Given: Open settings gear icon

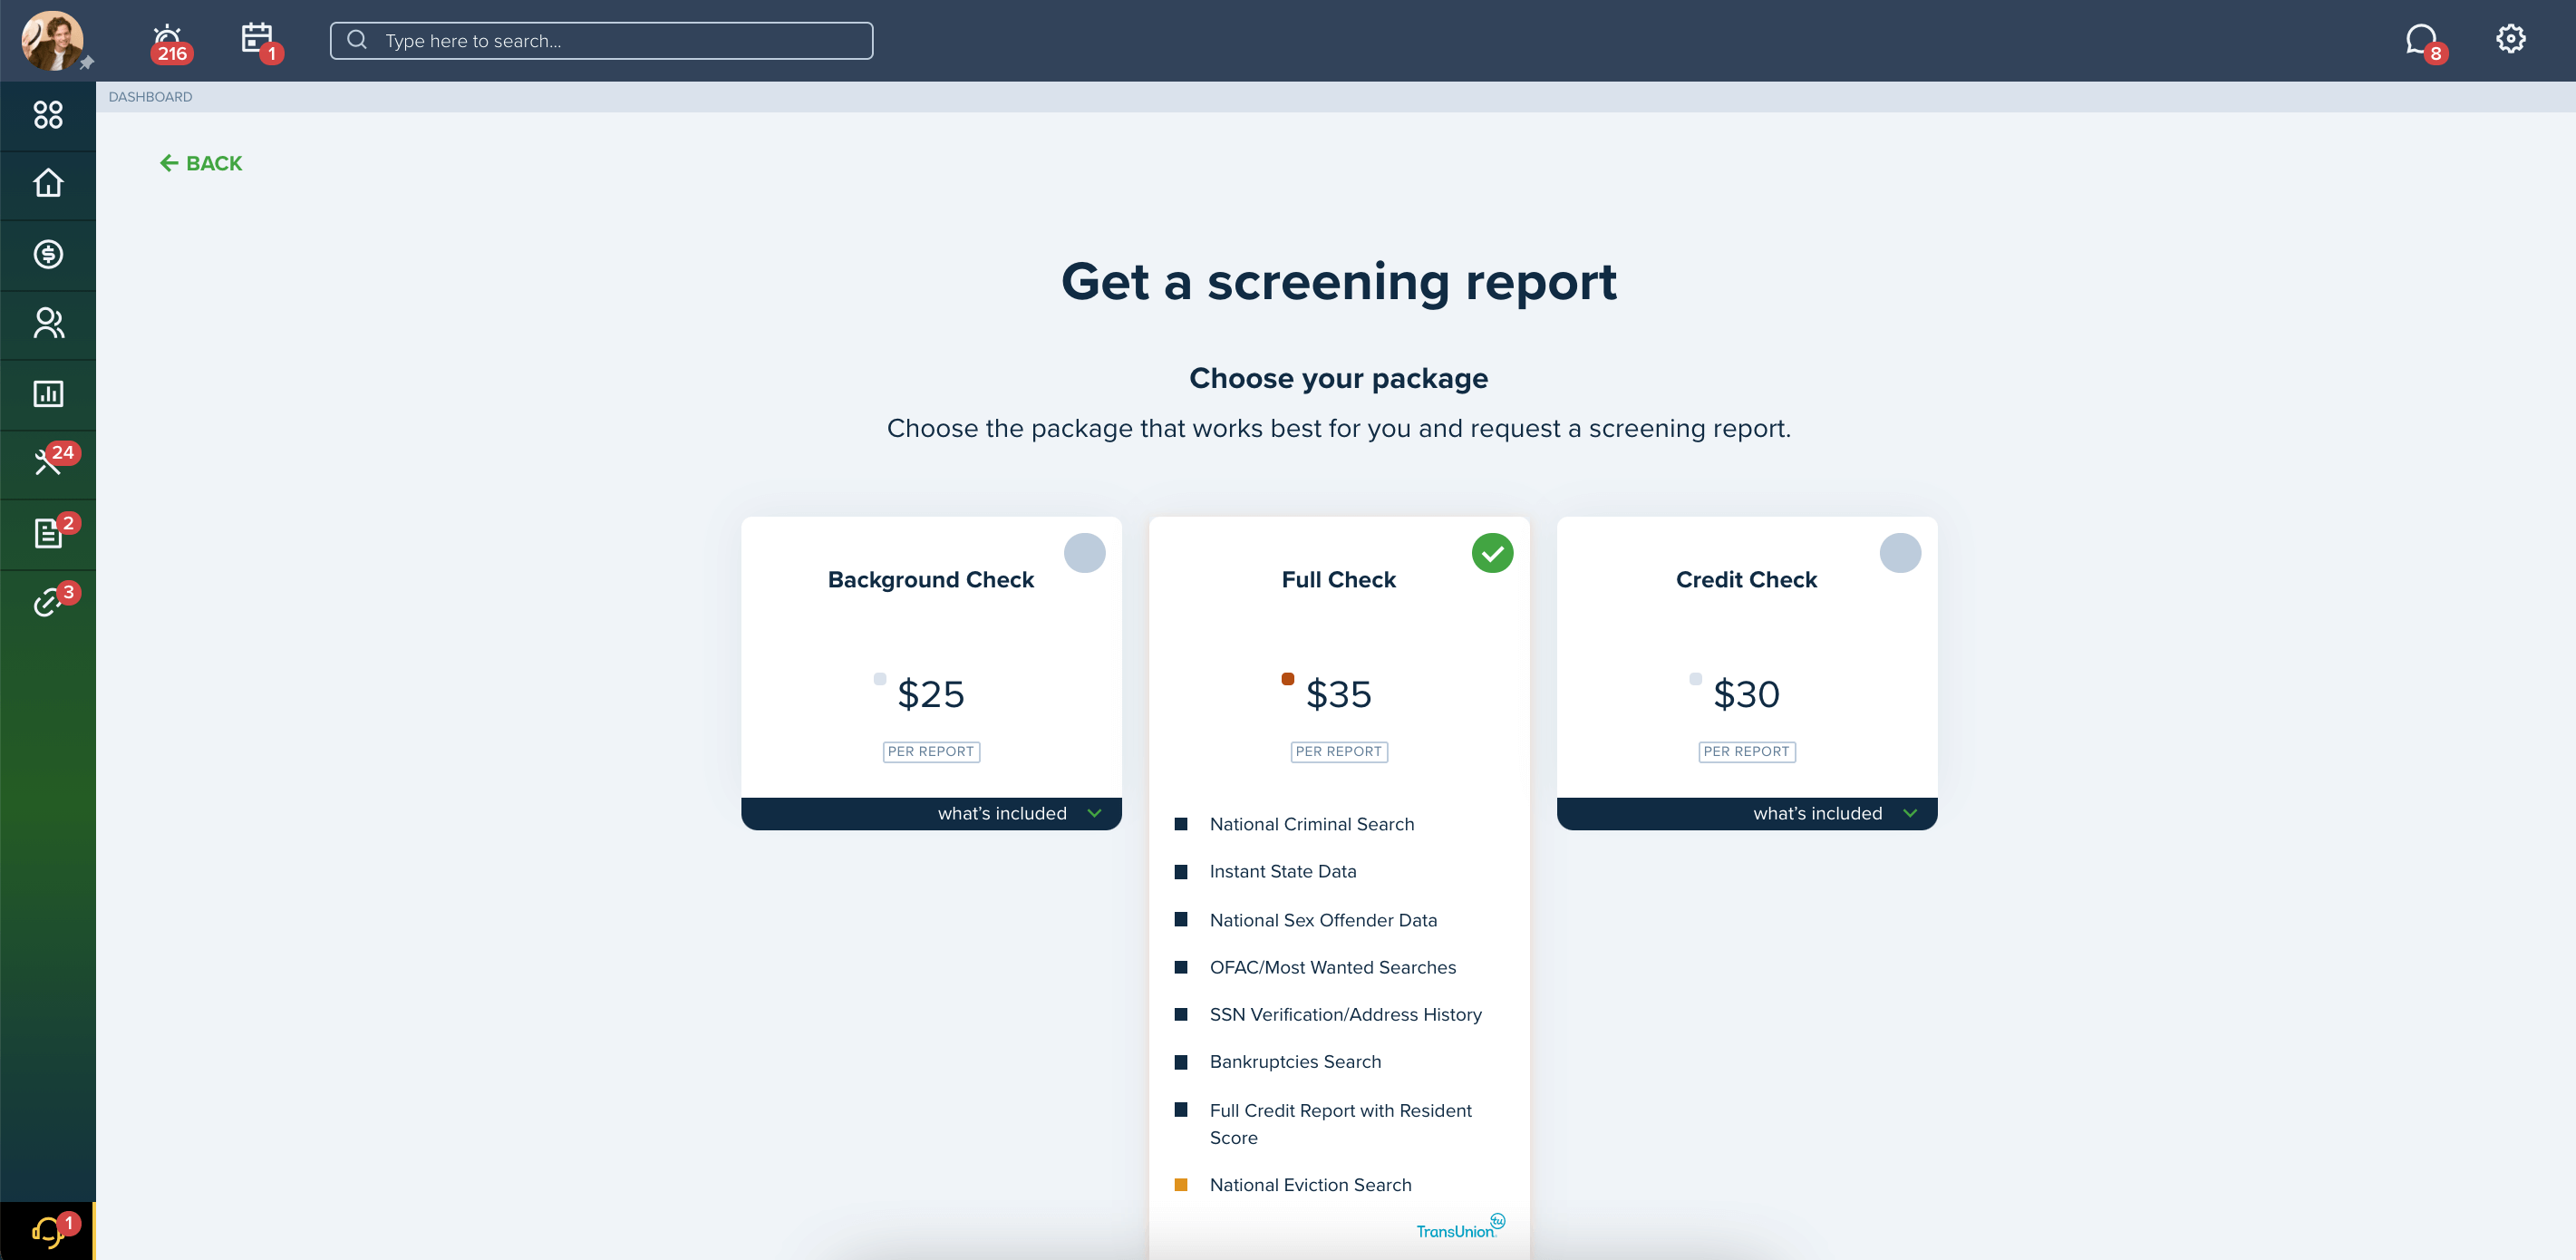Looking at the screenshot, I should [2510, 39].
